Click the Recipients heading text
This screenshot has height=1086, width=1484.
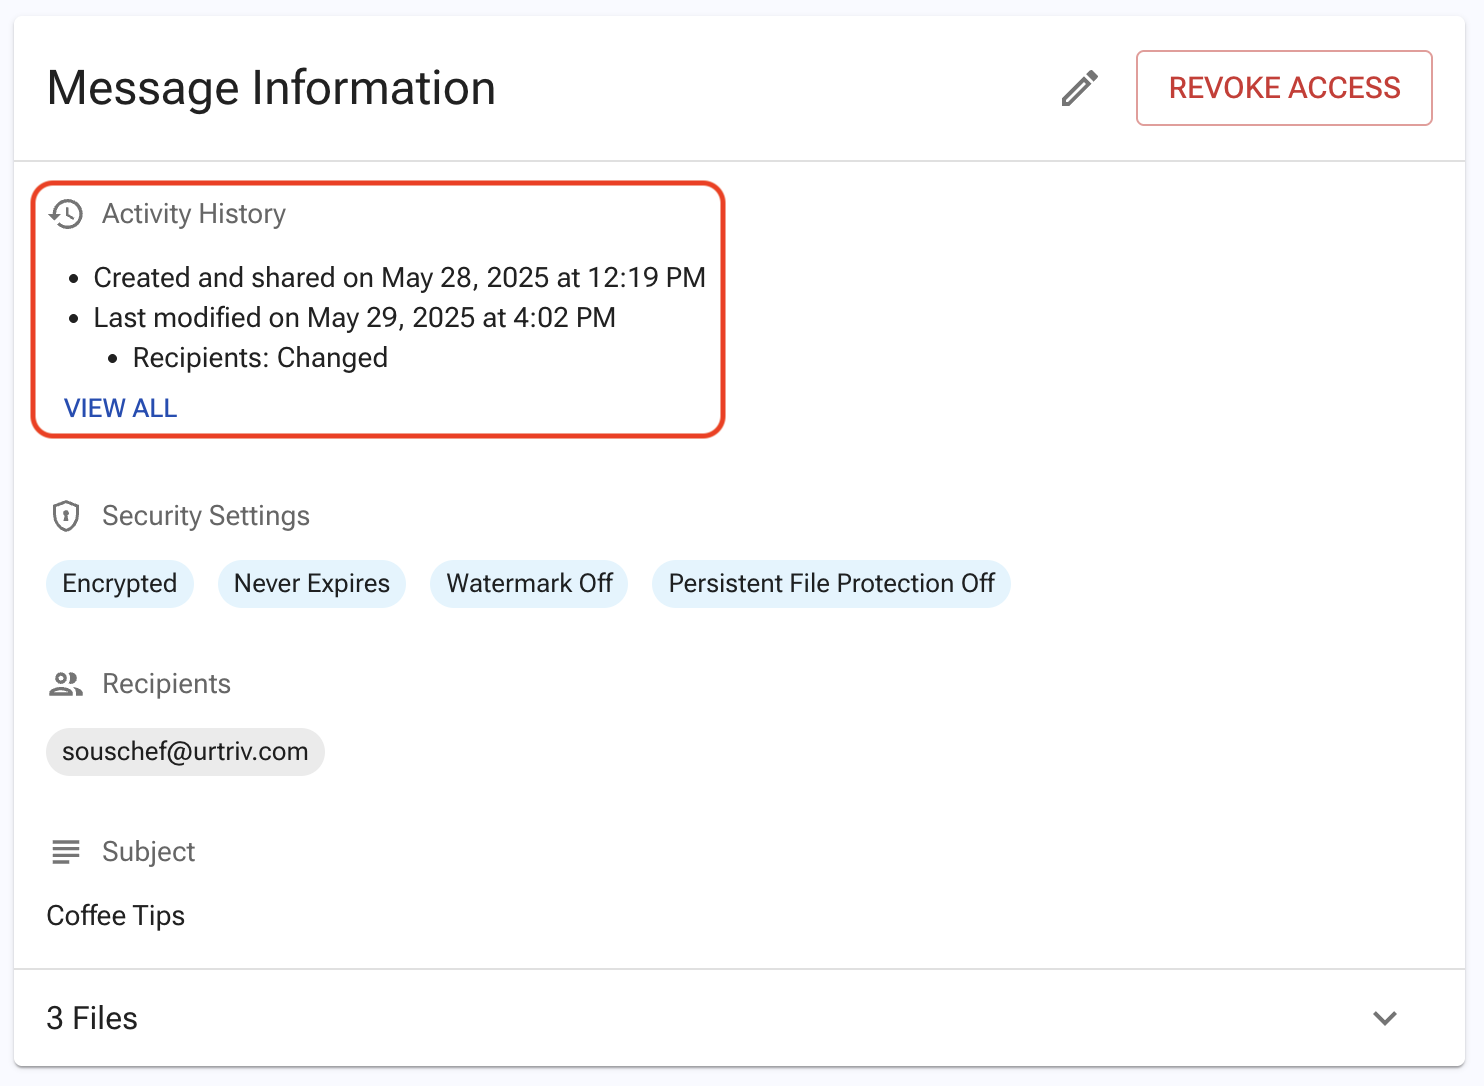pos(166,684)
